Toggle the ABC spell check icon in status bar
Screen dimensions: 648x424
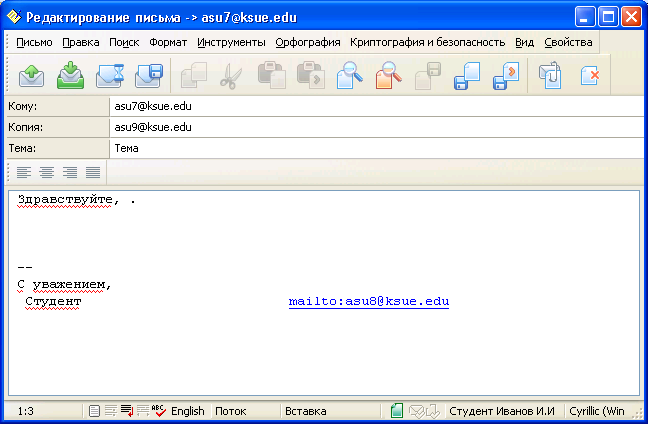(x=158, y=411)
